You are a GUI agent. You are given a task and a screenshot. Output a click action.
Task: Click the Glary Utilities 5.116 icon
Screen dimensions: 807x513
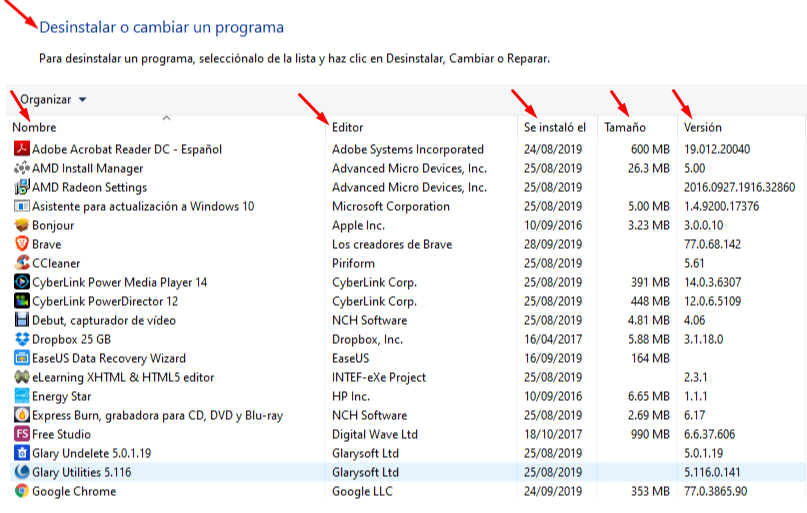[x=22, y=472]
